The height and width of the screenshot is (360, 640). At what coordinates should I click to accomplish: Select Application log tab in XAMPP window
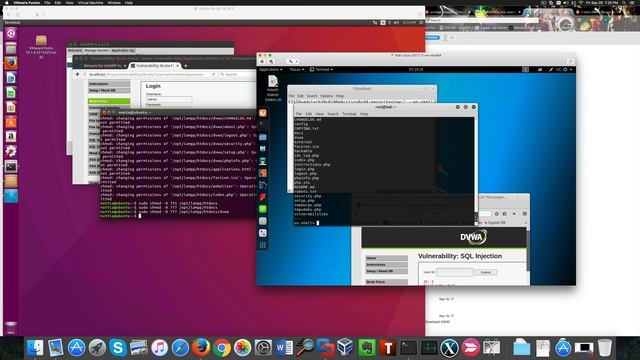pyautogui.click(x=123, y=51)
